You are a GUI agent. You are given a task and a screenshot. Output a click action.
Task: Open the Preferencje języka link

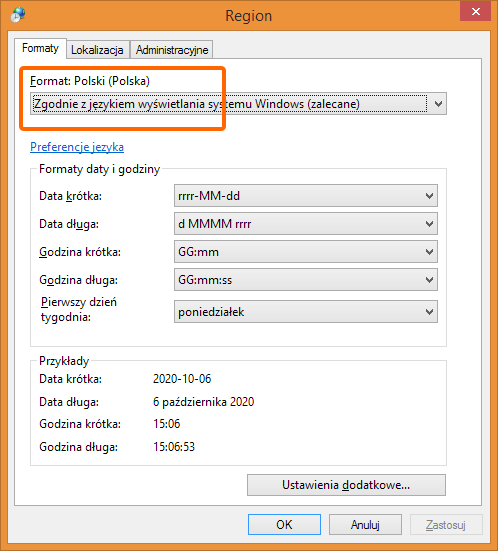point(77,147)
